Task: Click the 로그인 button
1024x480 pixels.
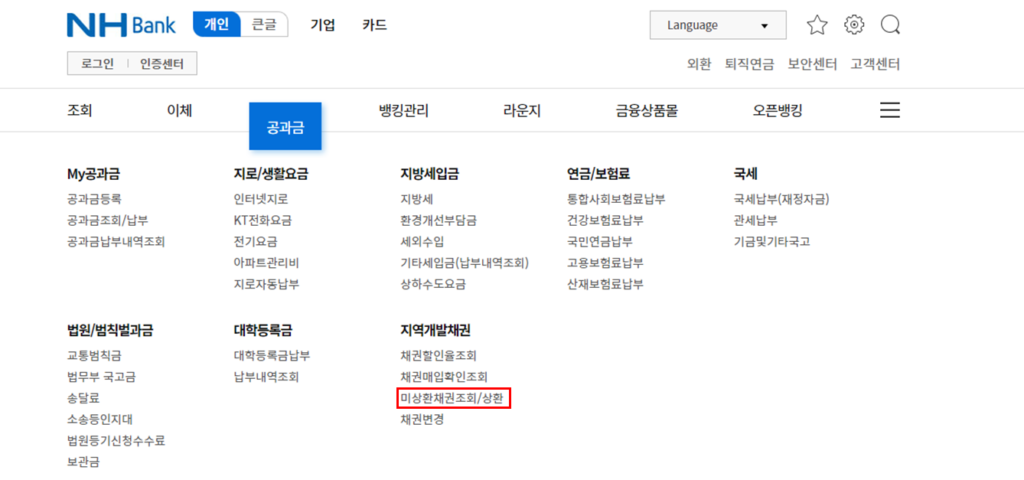Action: pyautogui.click(x=97, y=64)
